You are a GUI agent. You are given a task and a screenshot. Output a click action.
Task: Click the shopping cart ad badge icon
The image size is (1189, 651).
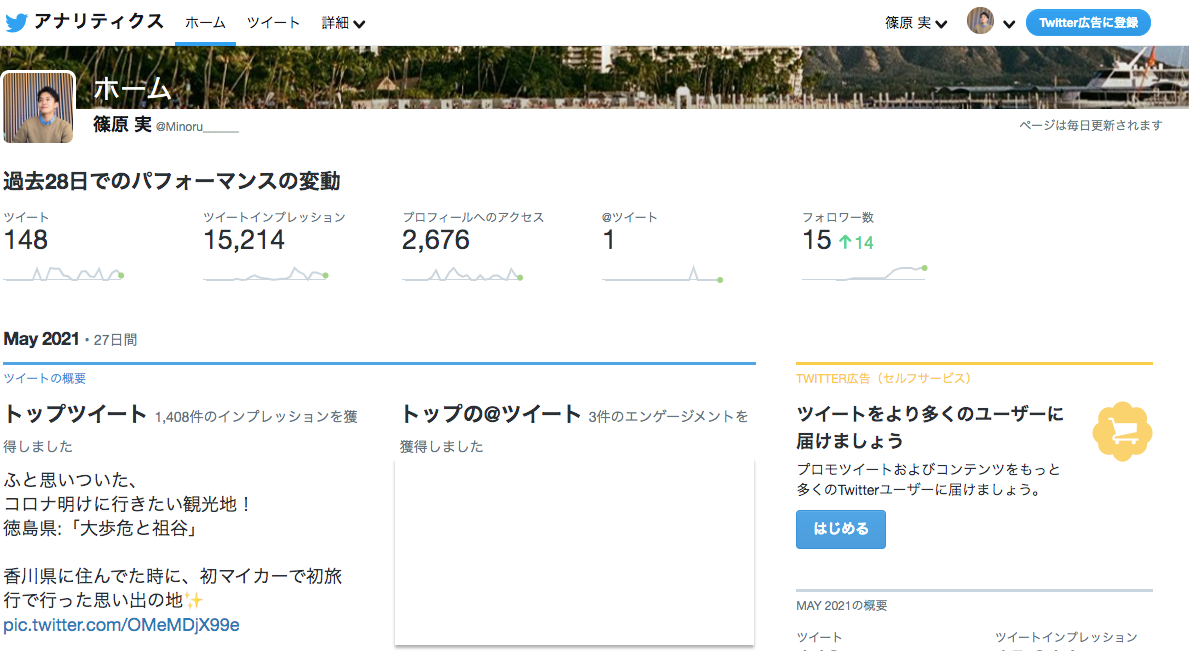[x=1122, y=431]
